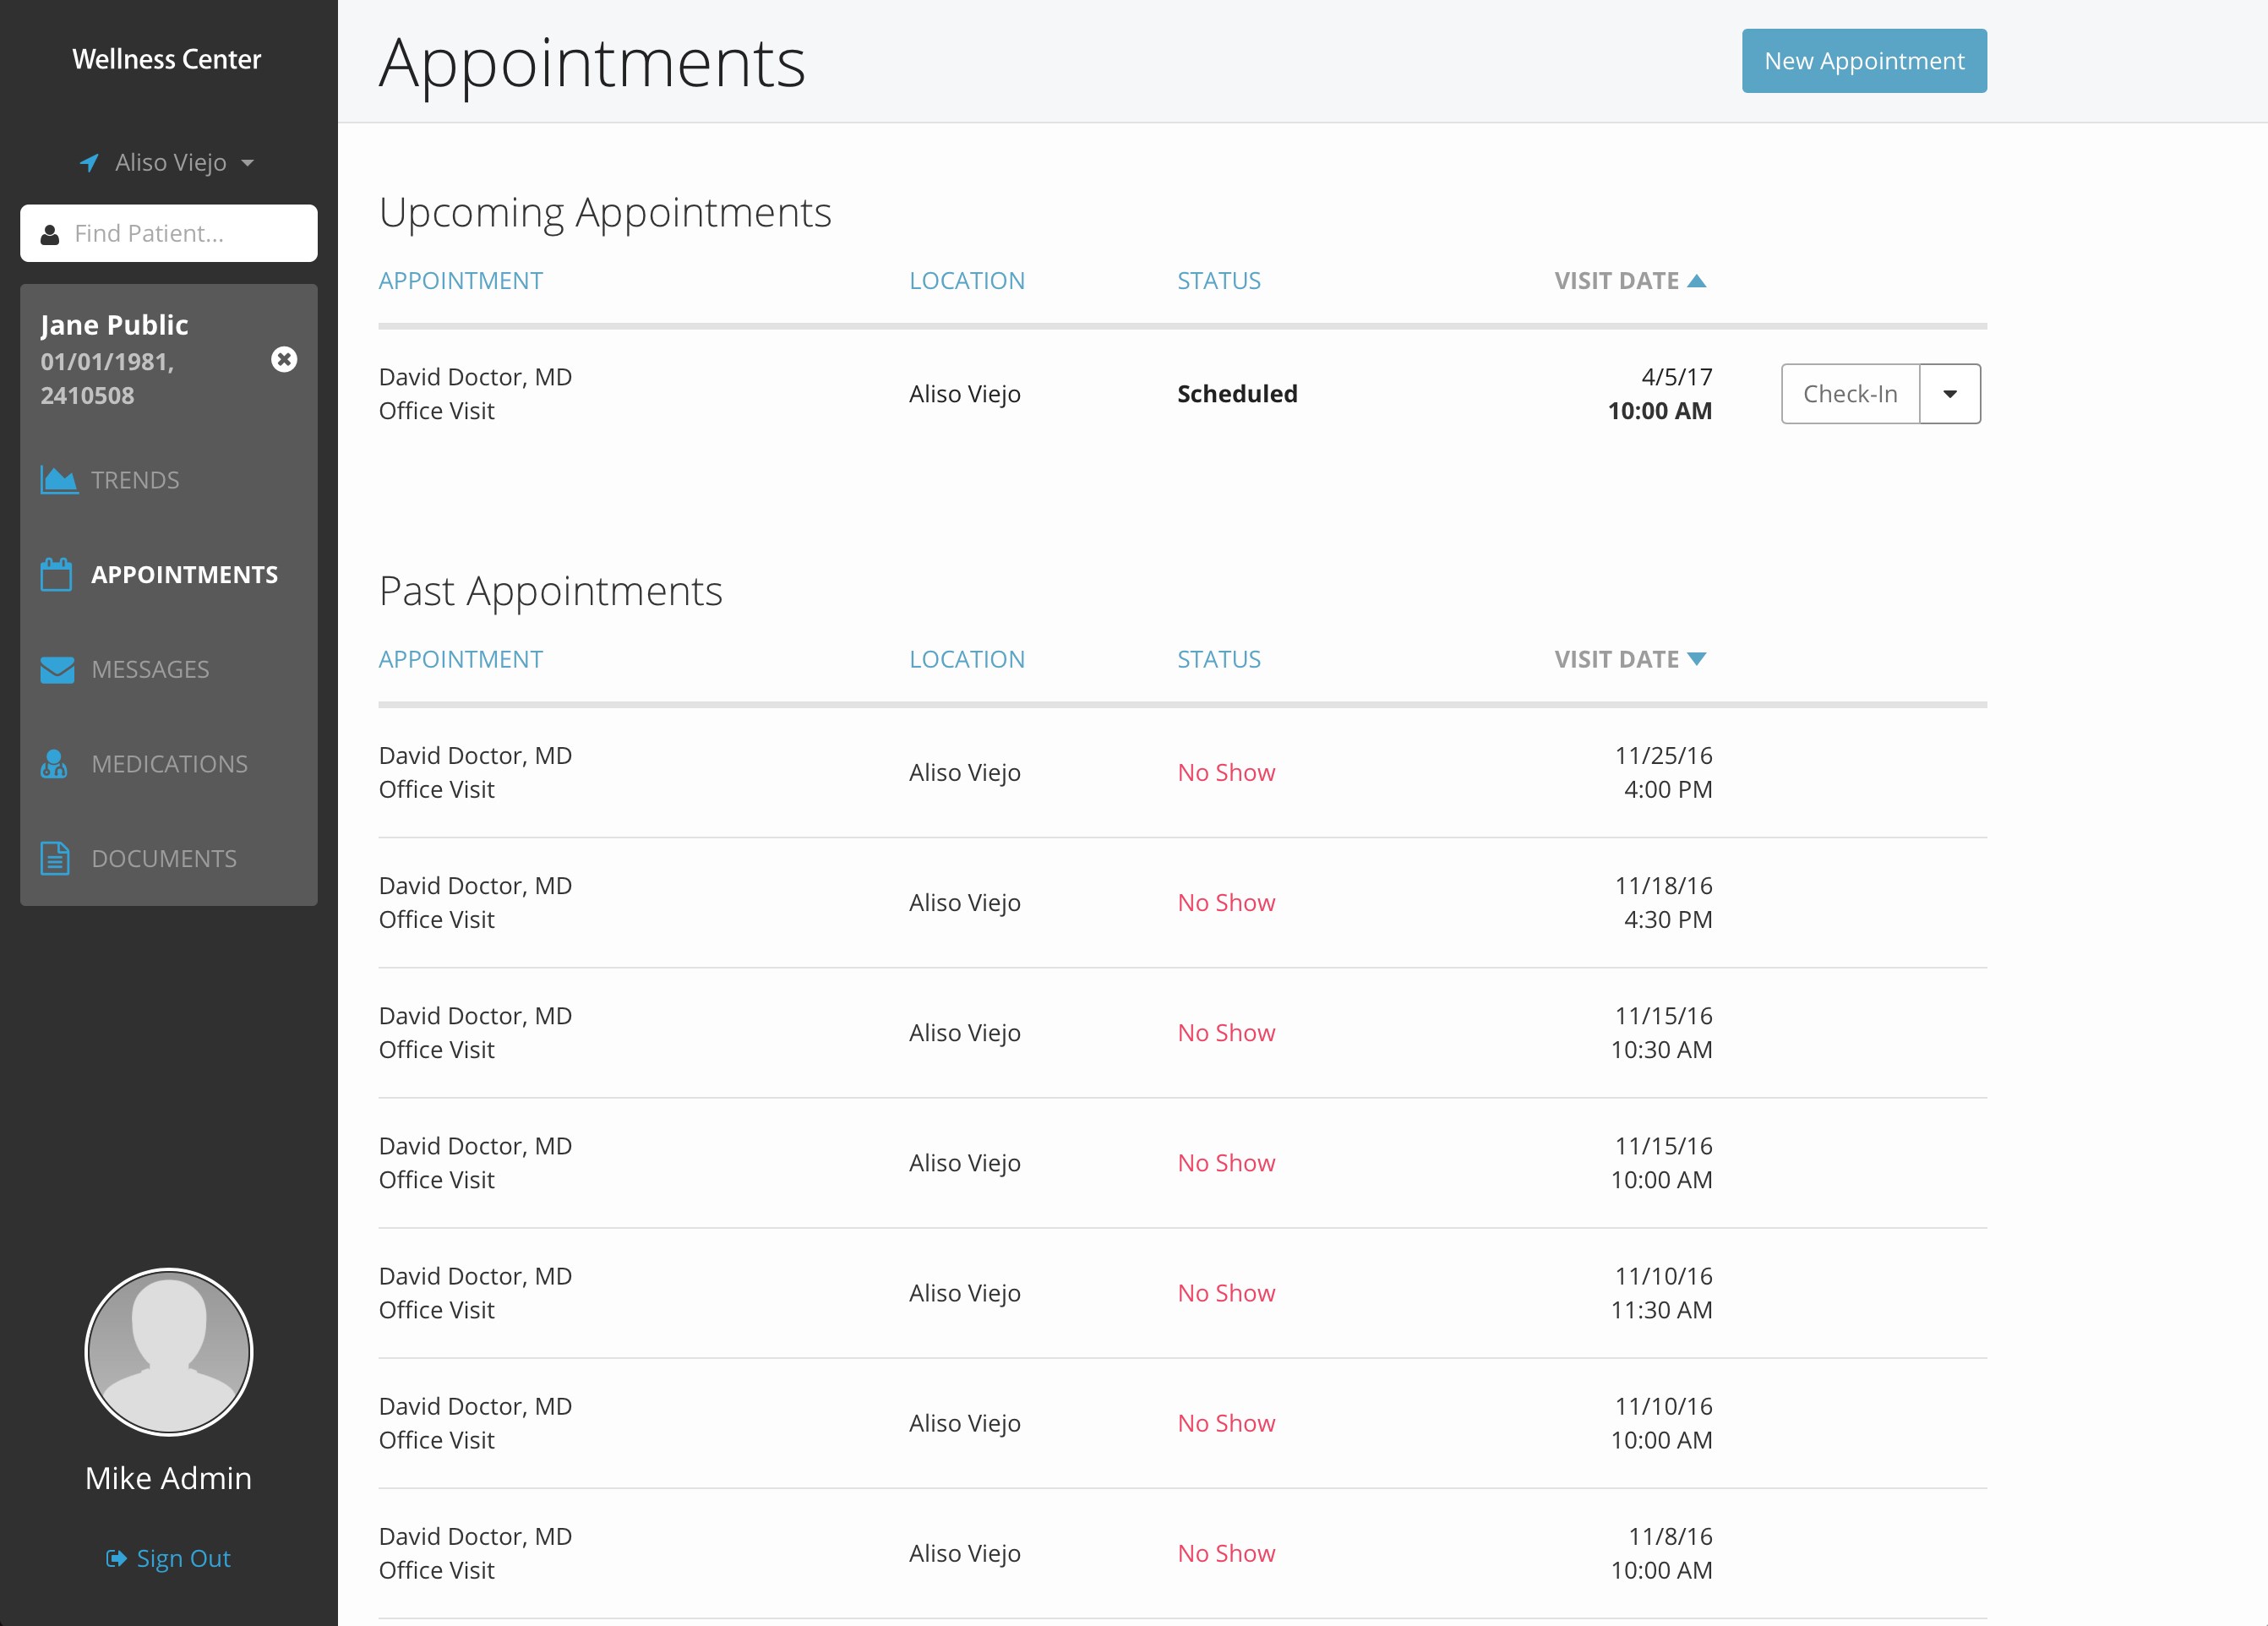Click the New Appointment button

coord(1863,61)
